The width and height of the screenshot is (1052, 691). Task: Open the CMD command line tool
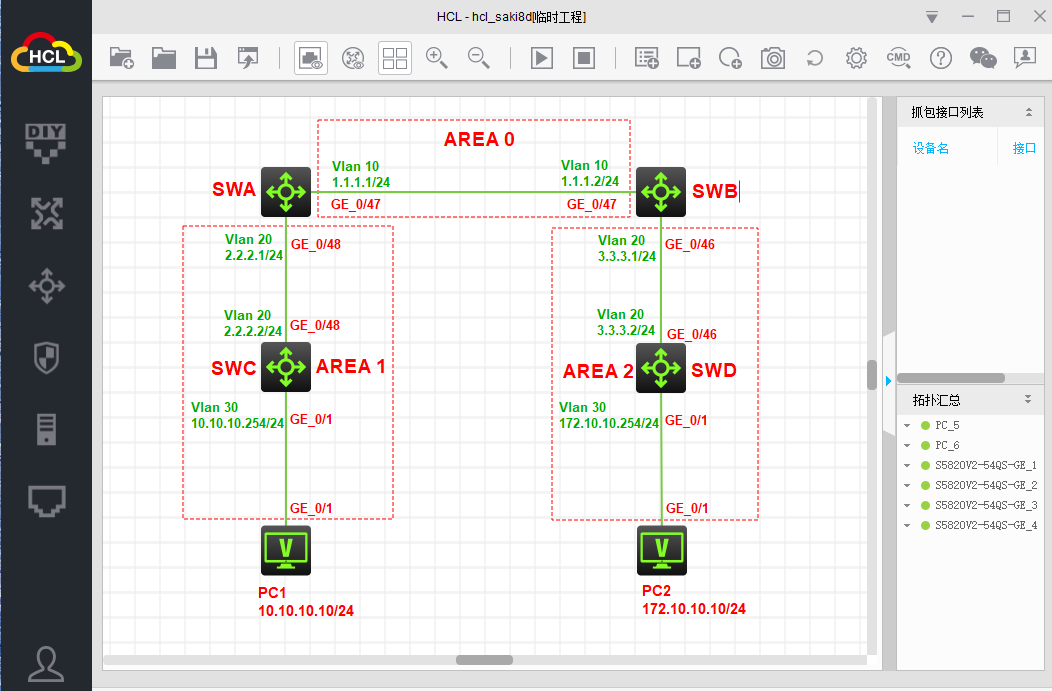point(898,58)
